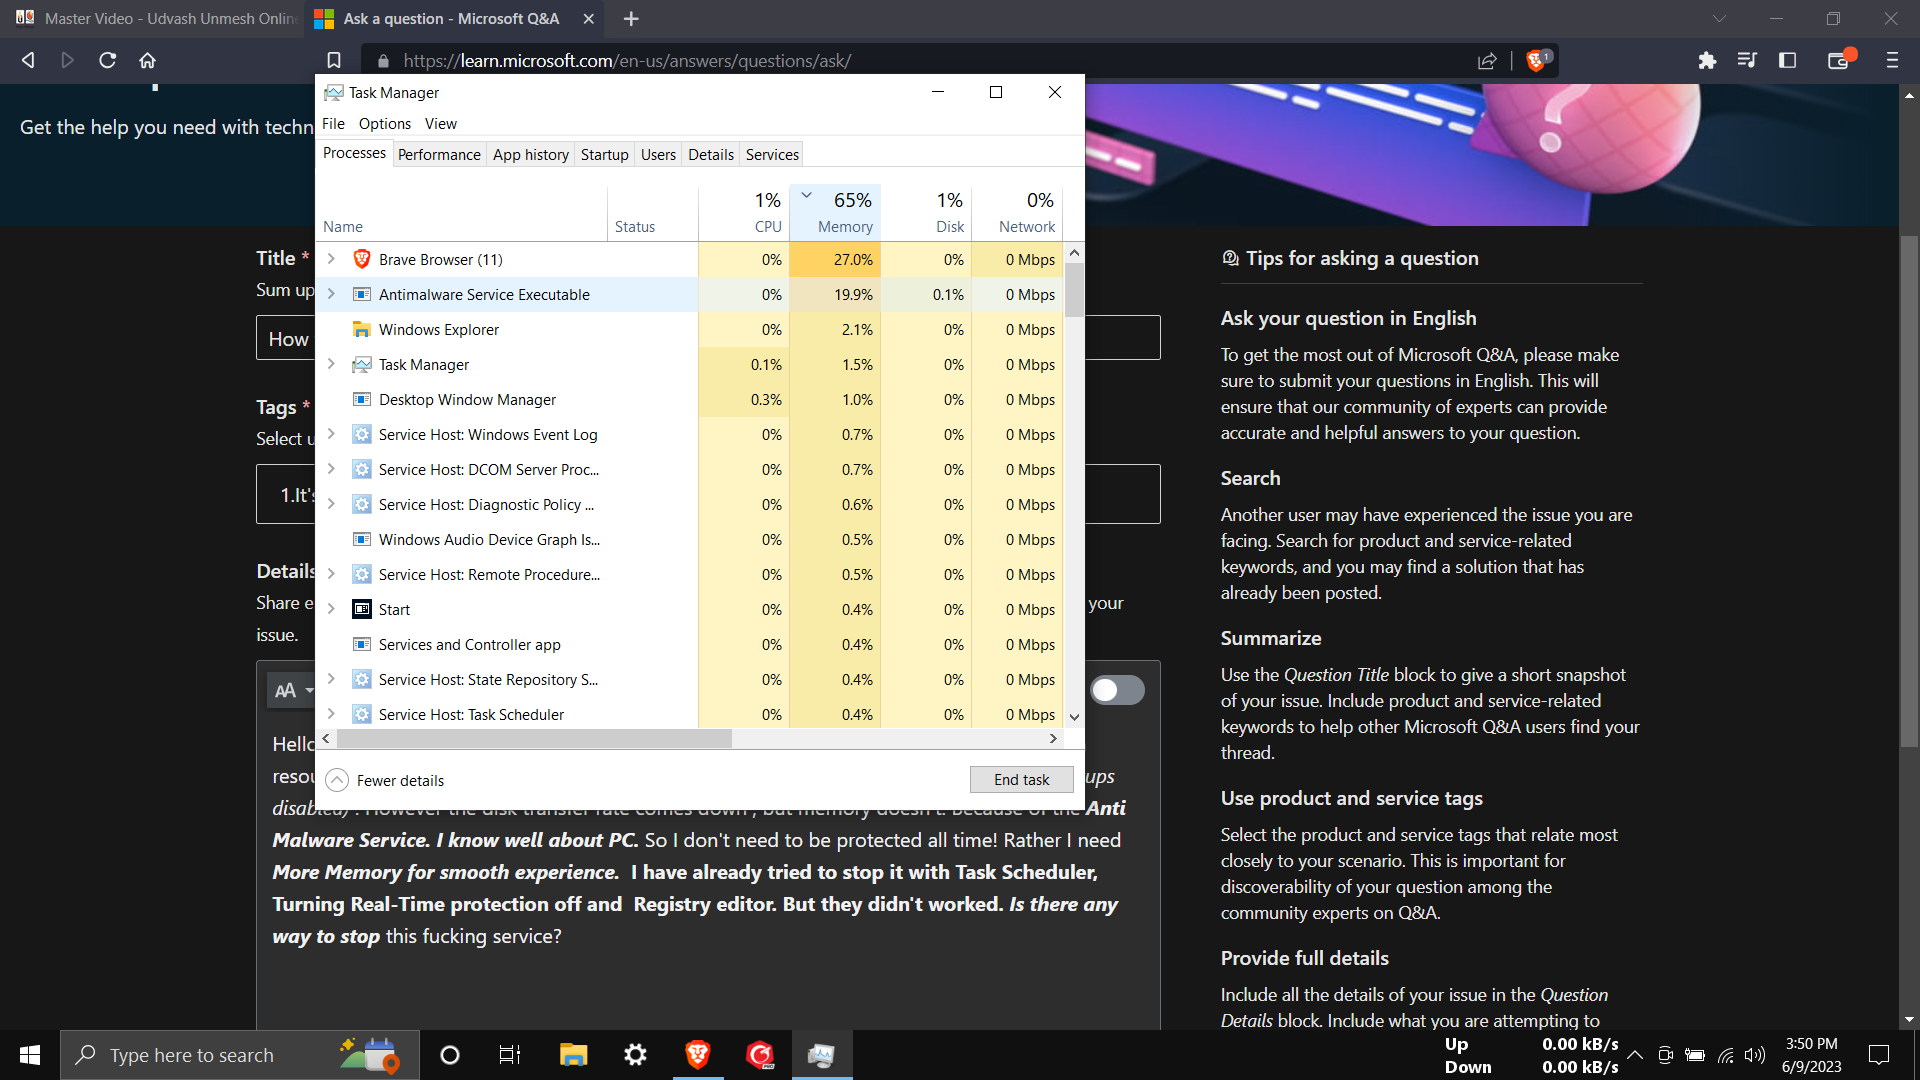Click the Task Manager horizontal scrollbar
Viewport: 1920px width, 1080px height.
(x=534, y=738)
